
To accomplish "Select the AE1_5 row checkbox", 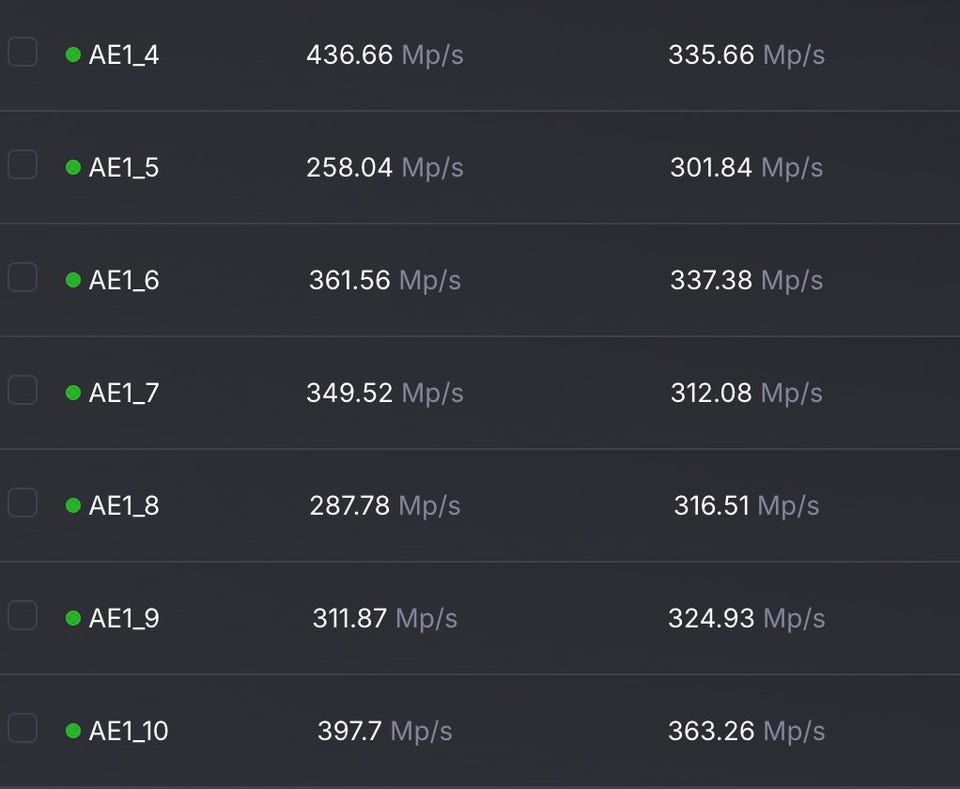I will click(22, 164).
